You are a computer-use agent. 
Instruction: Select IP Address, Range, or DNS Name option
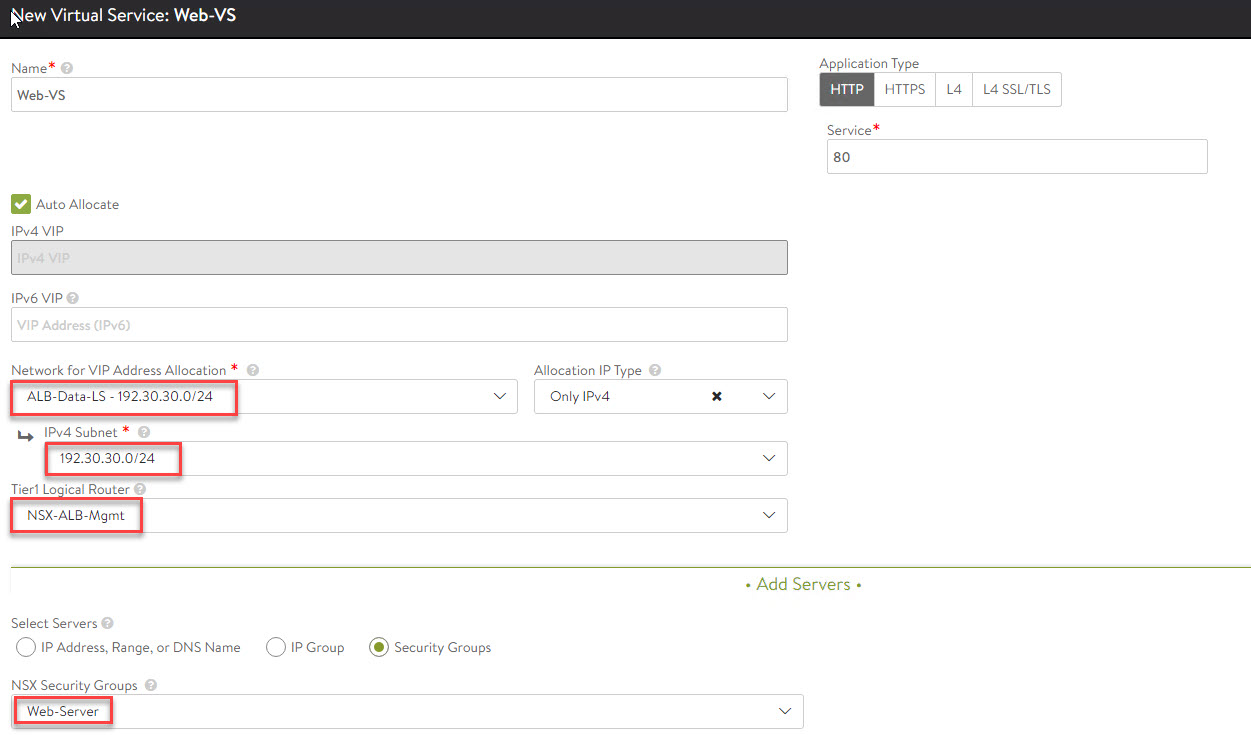tap(26, 647)
